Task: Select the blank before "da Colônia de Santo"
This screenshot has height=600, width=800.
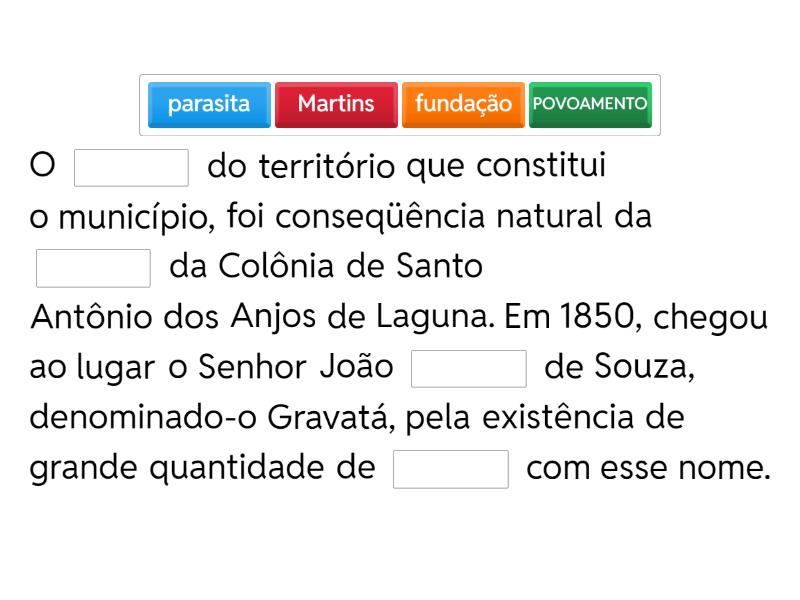Action: 93,268
